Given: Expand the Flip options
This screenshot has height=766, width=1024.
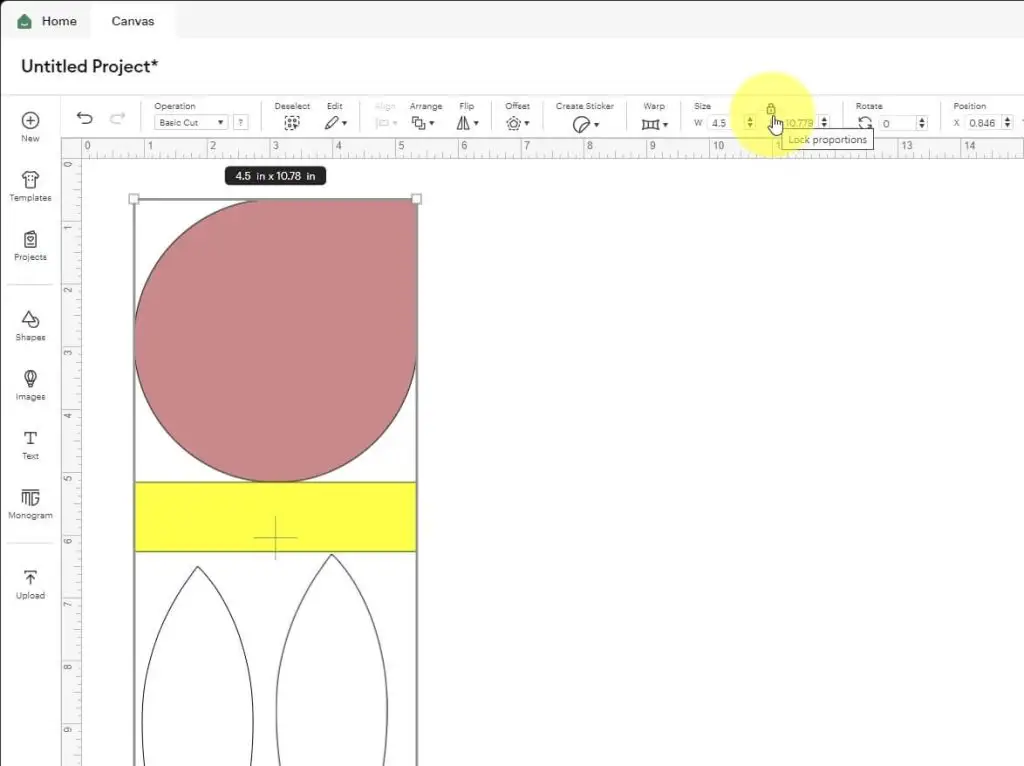Looking at the screenshot, I should (468, 123).
